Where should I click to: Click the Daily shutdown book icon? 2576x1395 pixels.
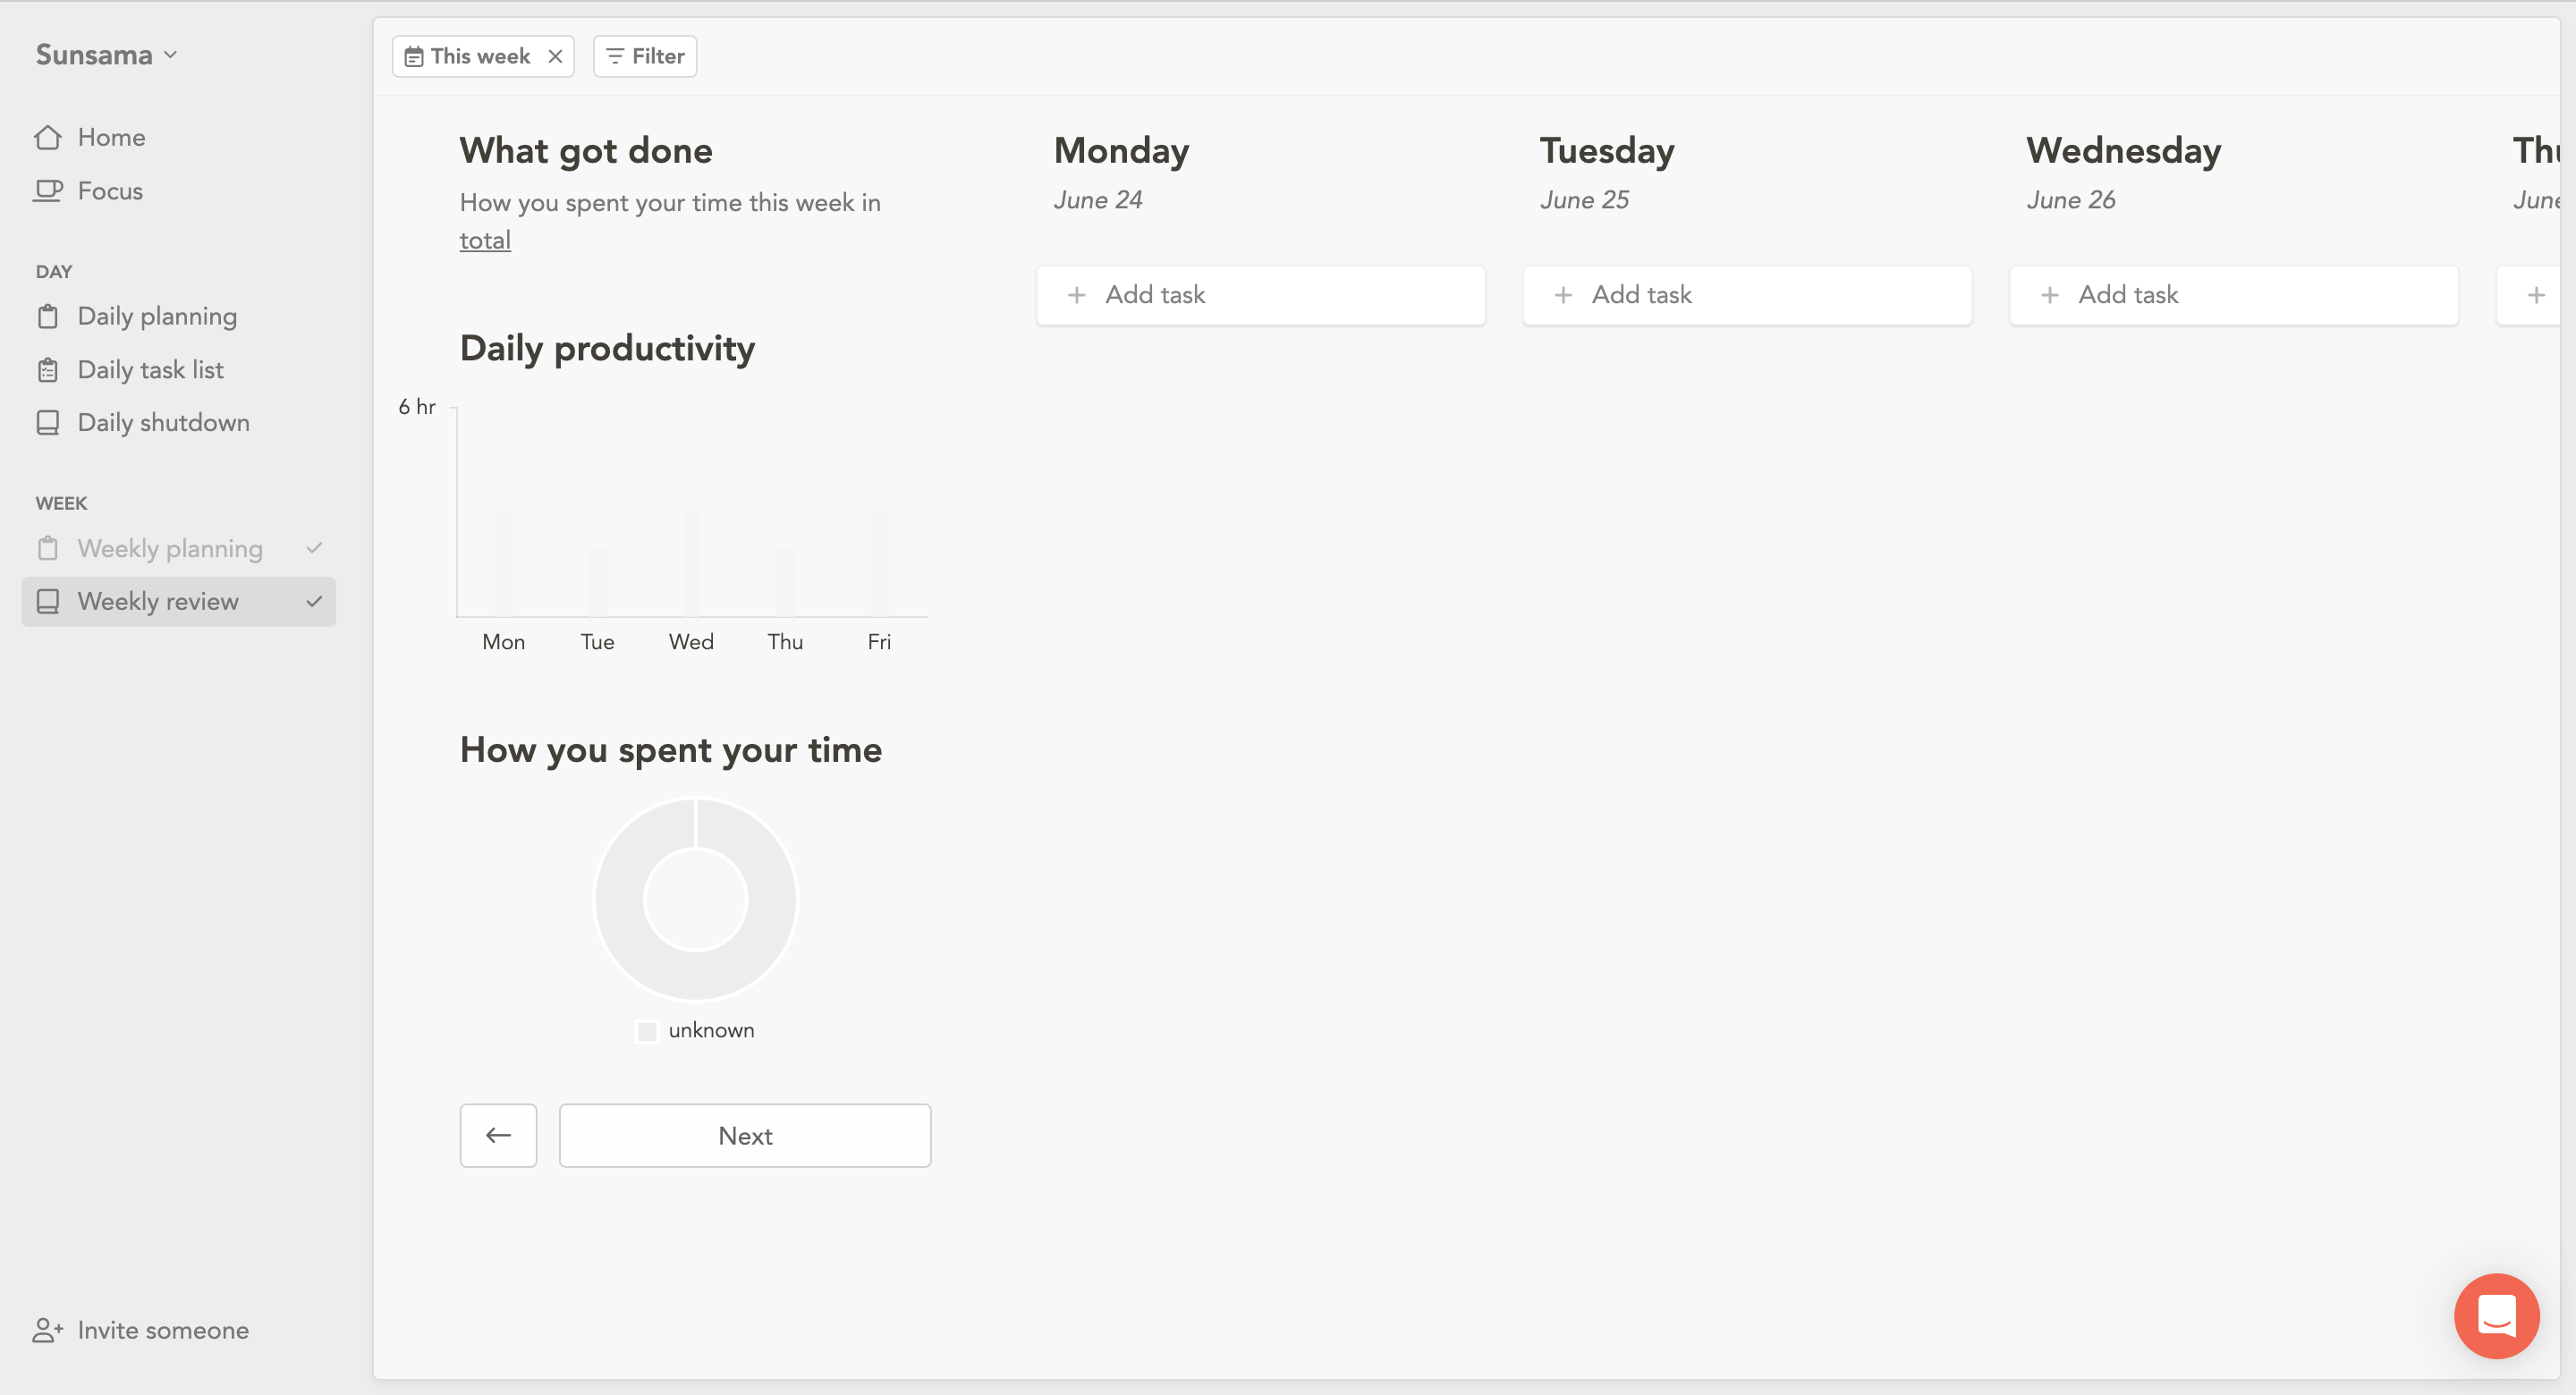(x=48, y=423)
